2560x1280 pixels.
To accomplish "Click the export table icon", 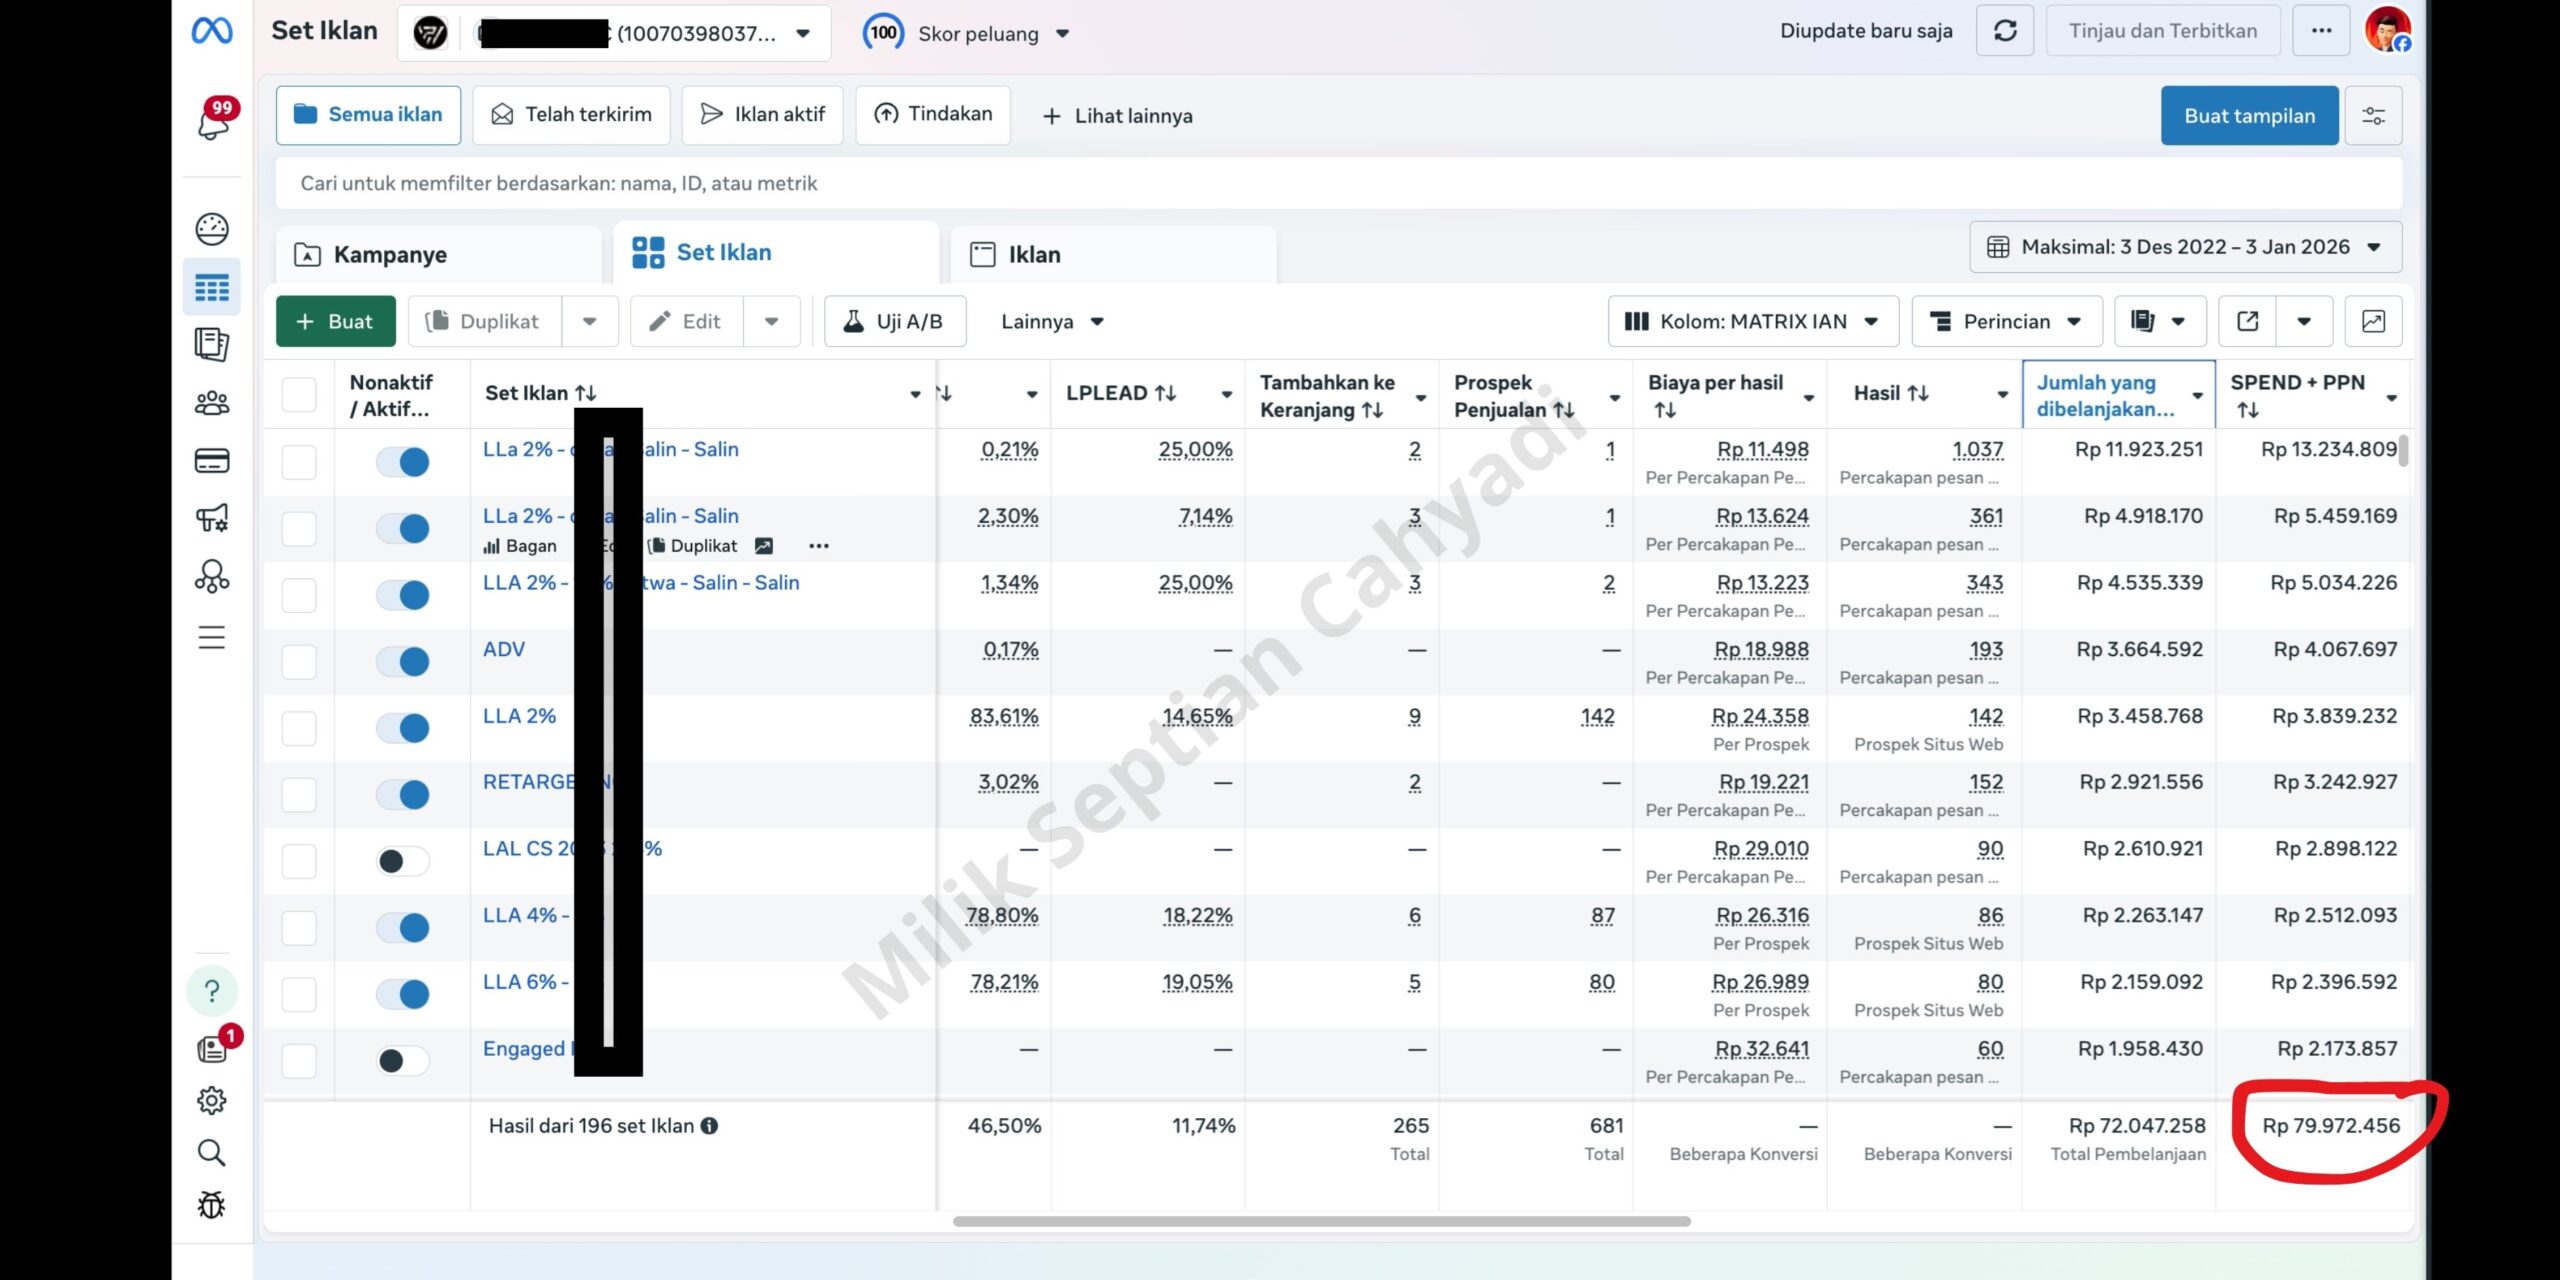I will 2247,321.
